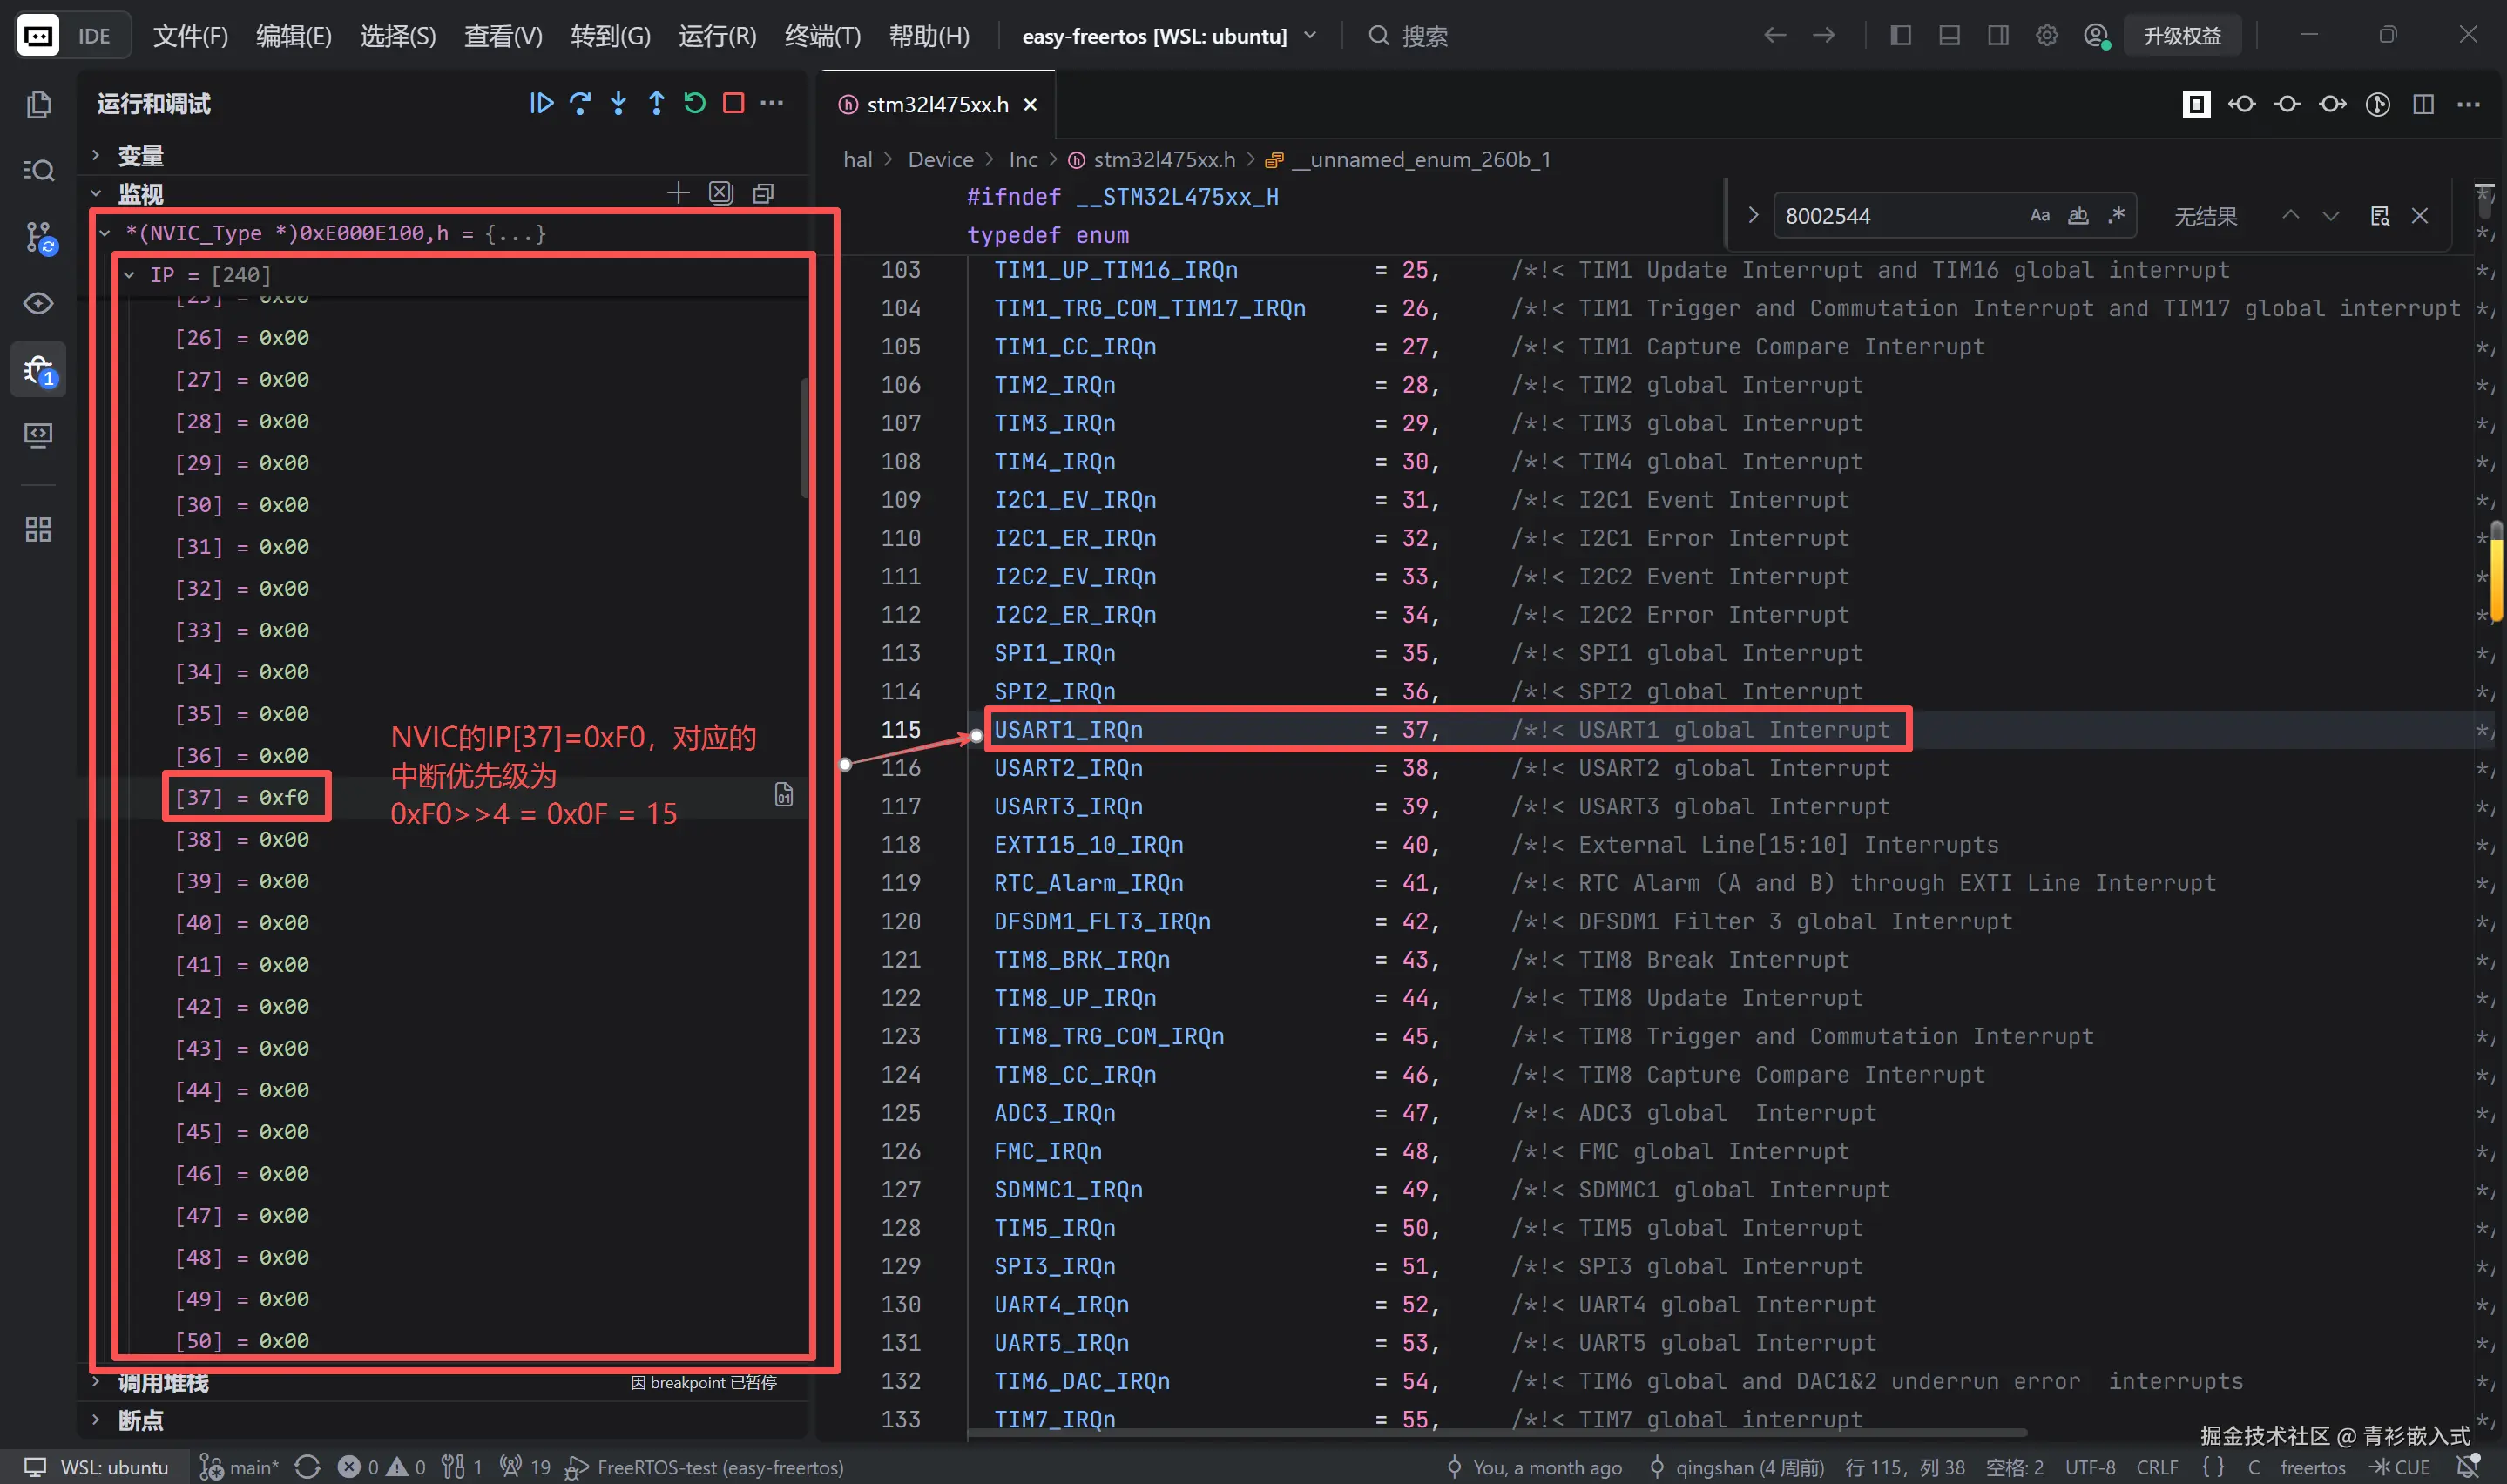Image resolution: width=2507 pixels, height=1484 pixels.
Task: Step over in the debug toolbar
Action: (580, 103)
